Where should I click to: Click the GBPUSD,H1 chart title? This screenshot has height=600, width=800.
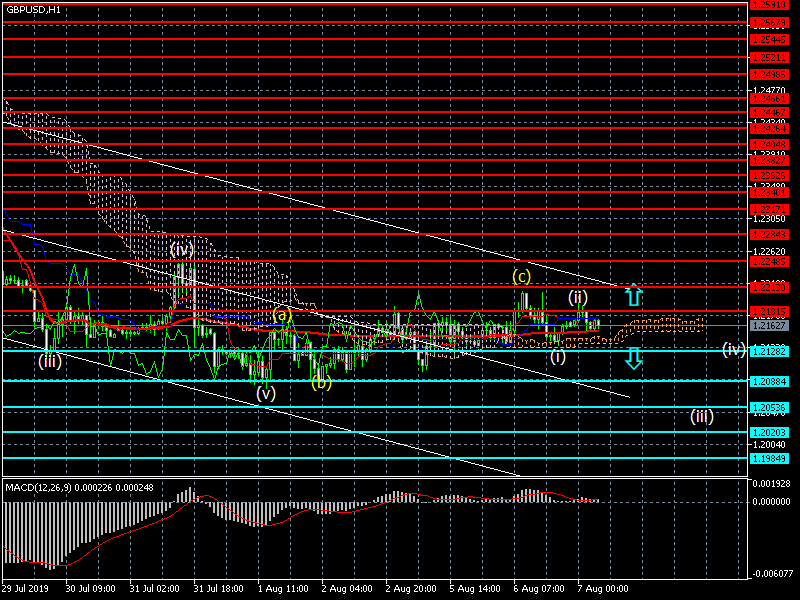33,8
